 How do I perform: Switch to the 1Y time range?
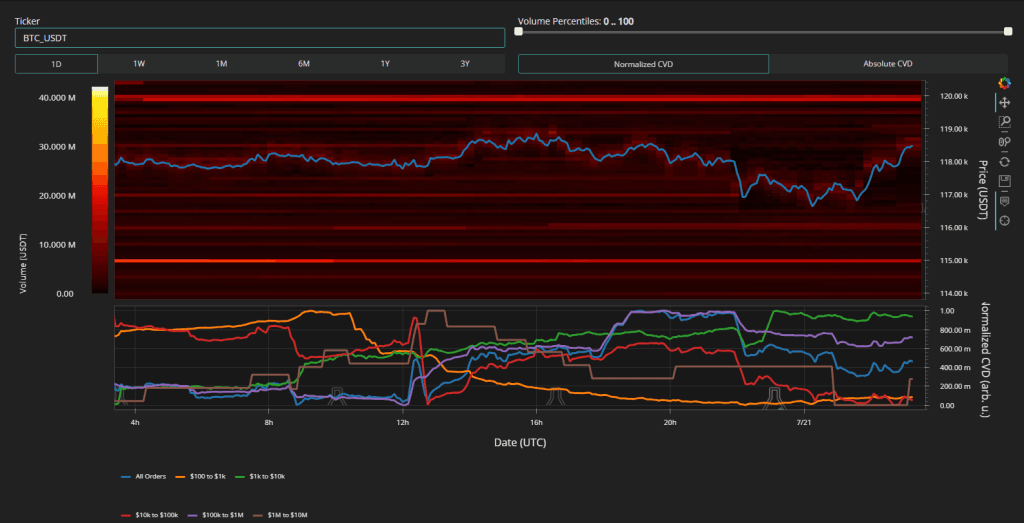coord(385,64)
